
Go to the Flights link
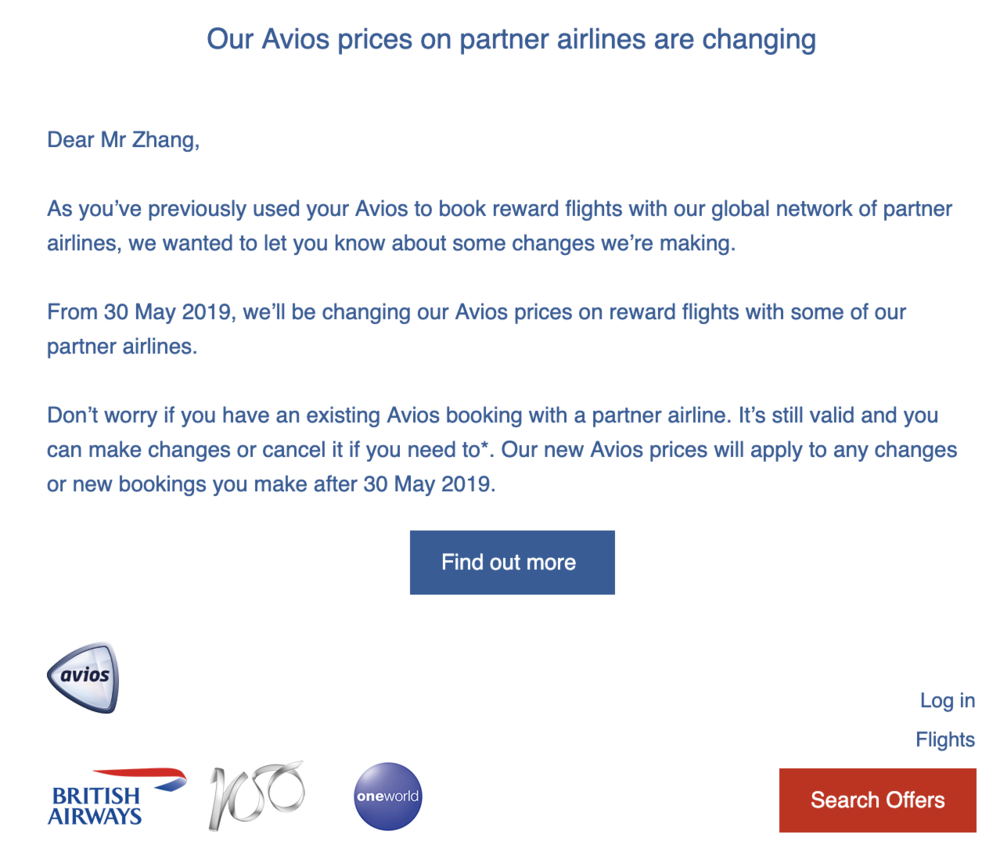pos(944,740)
